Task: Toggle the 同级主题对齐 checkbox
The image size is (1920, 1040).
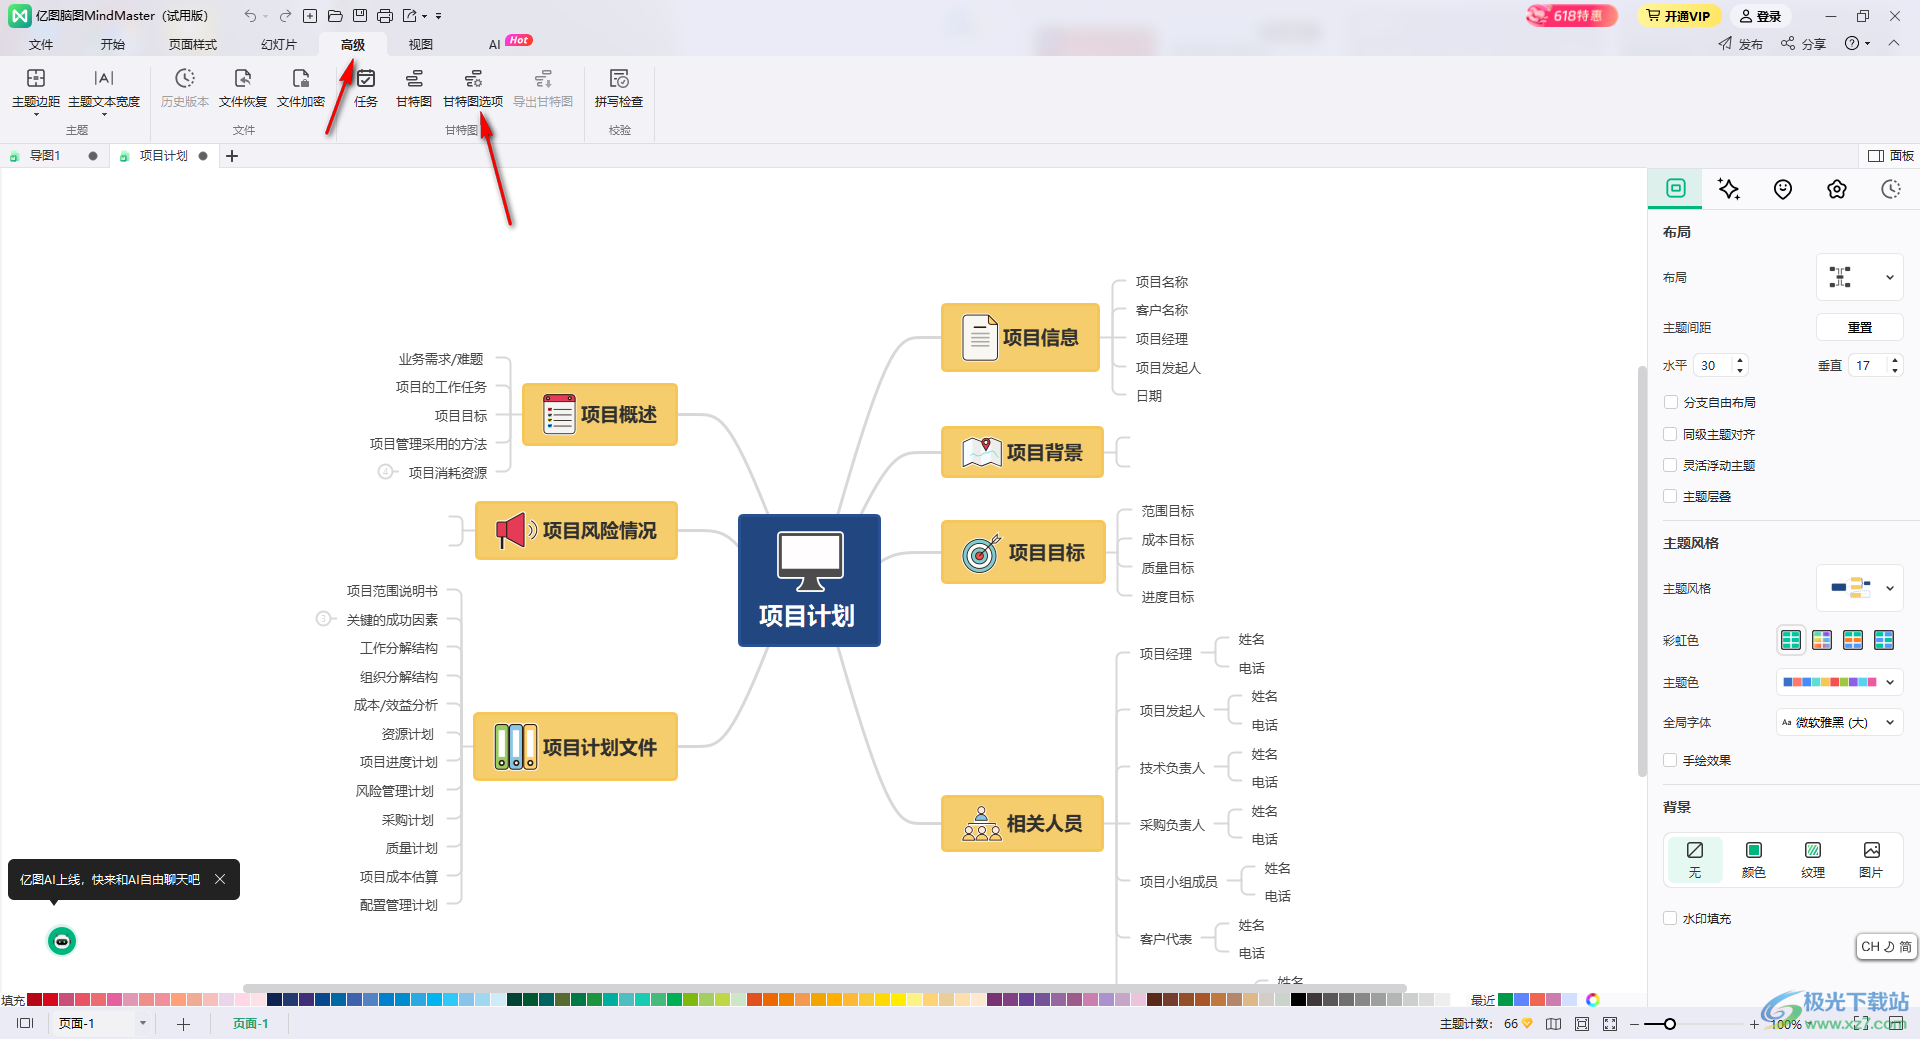Action: click(x=1670, y=434)
